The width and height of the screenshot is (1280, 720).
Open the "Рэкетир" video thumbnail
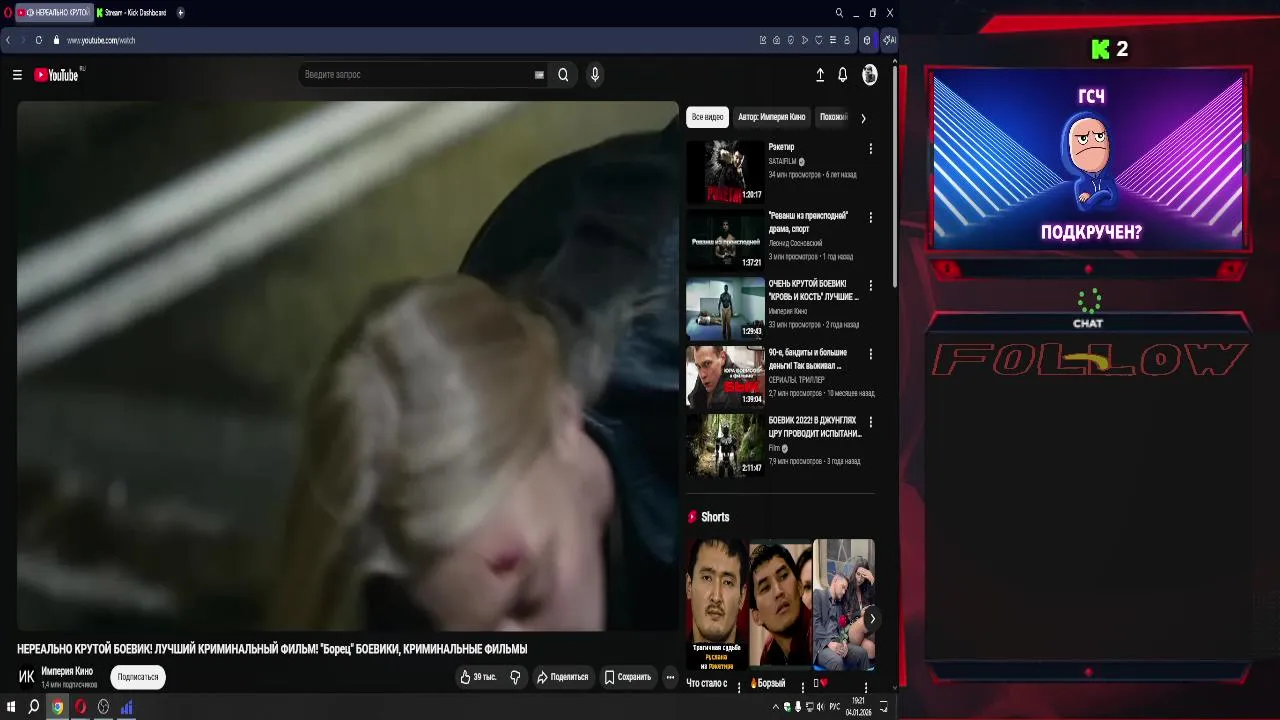[725, 172]
